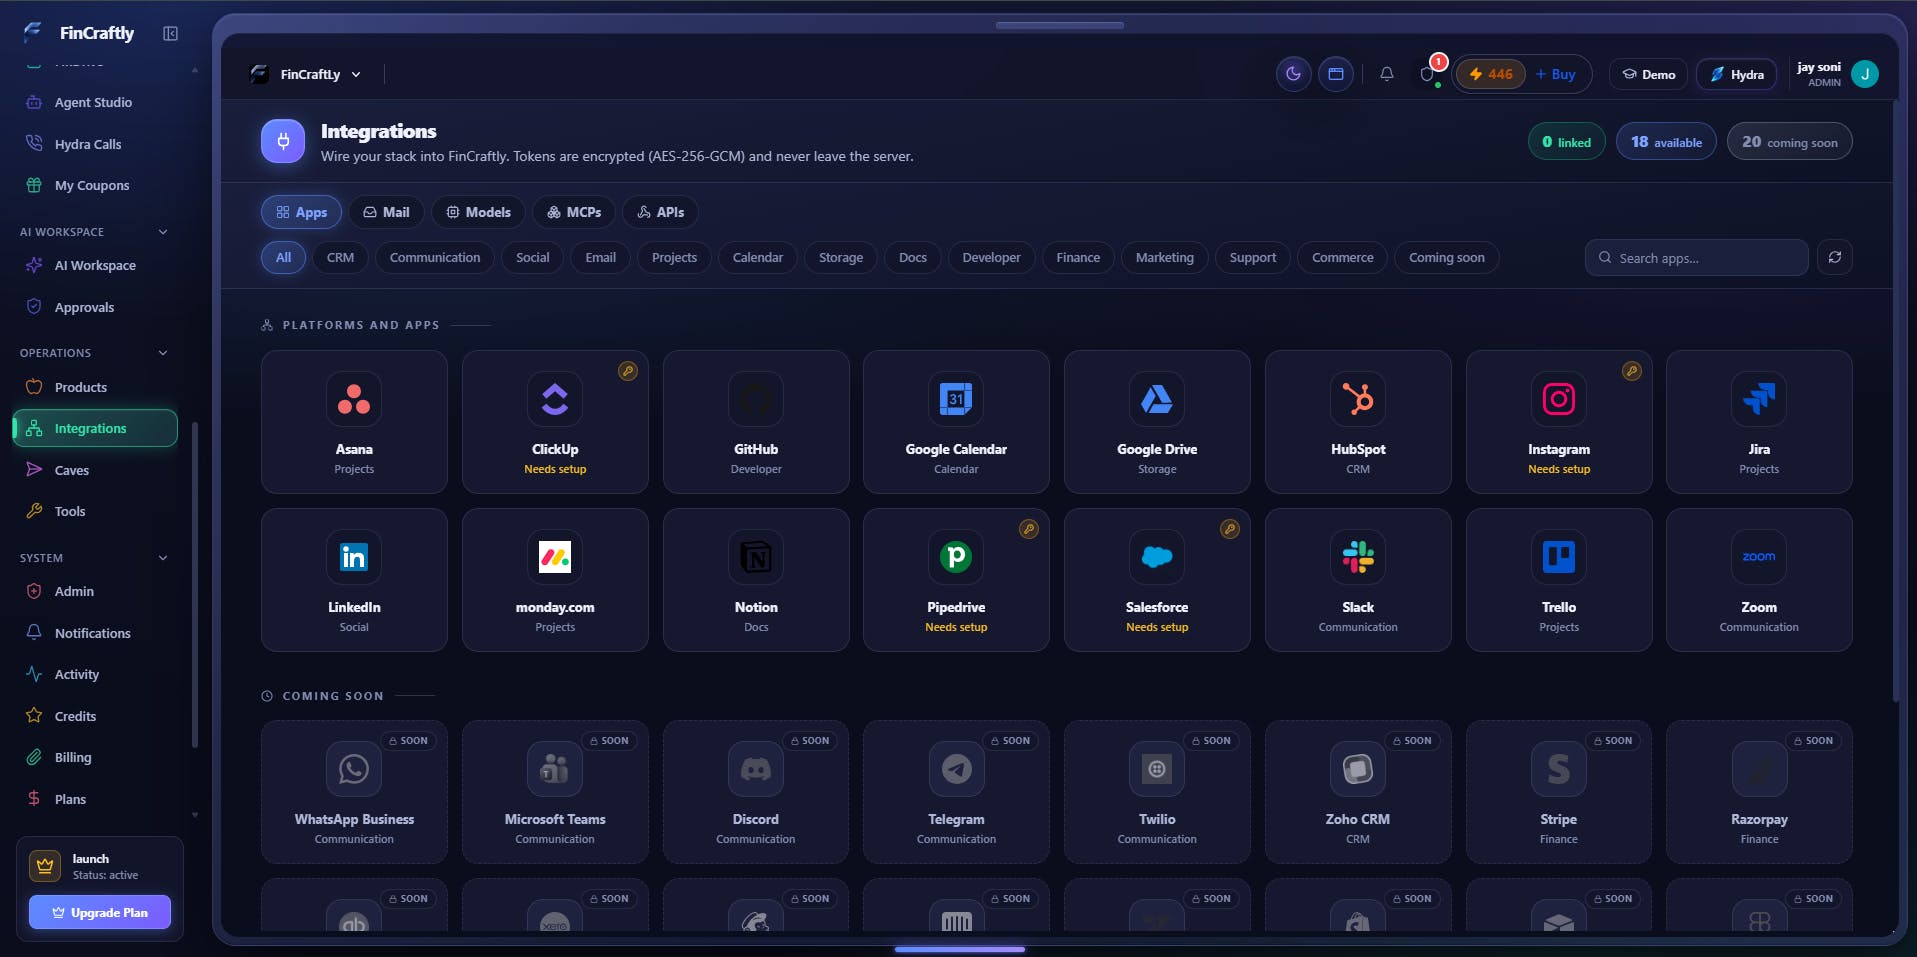Collapse the Operations sidebar section
This screenshot has width=1917, height=957.
pos(163,353)
